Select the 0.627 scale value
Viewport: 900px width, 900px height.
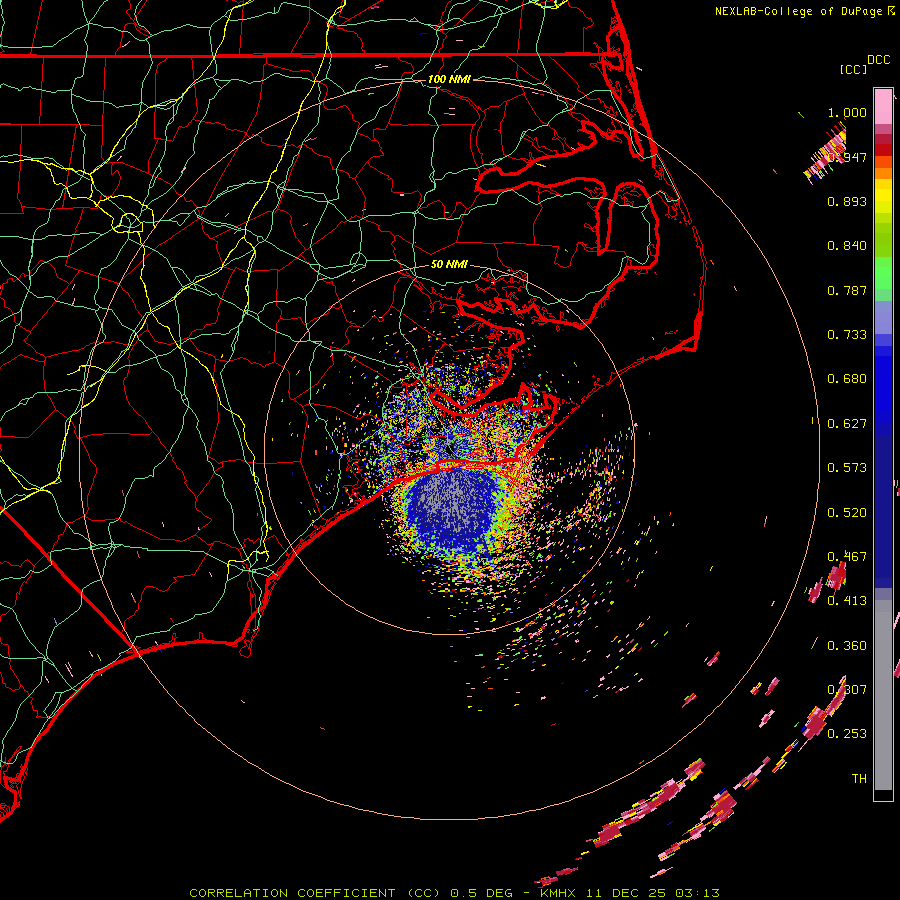[847, 424]
